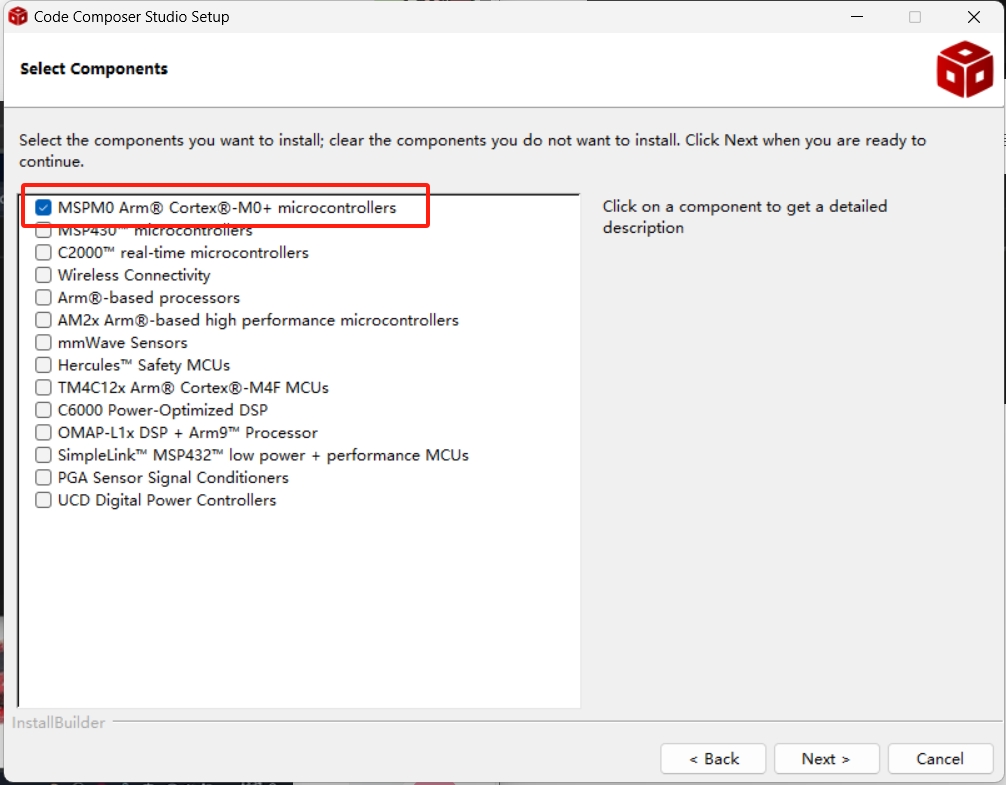Image resolution: width=1006 pixels, height=785 pixels.
Task: Check the C2000 real-time microcontrollers checkbox
Action: (43, 252)
